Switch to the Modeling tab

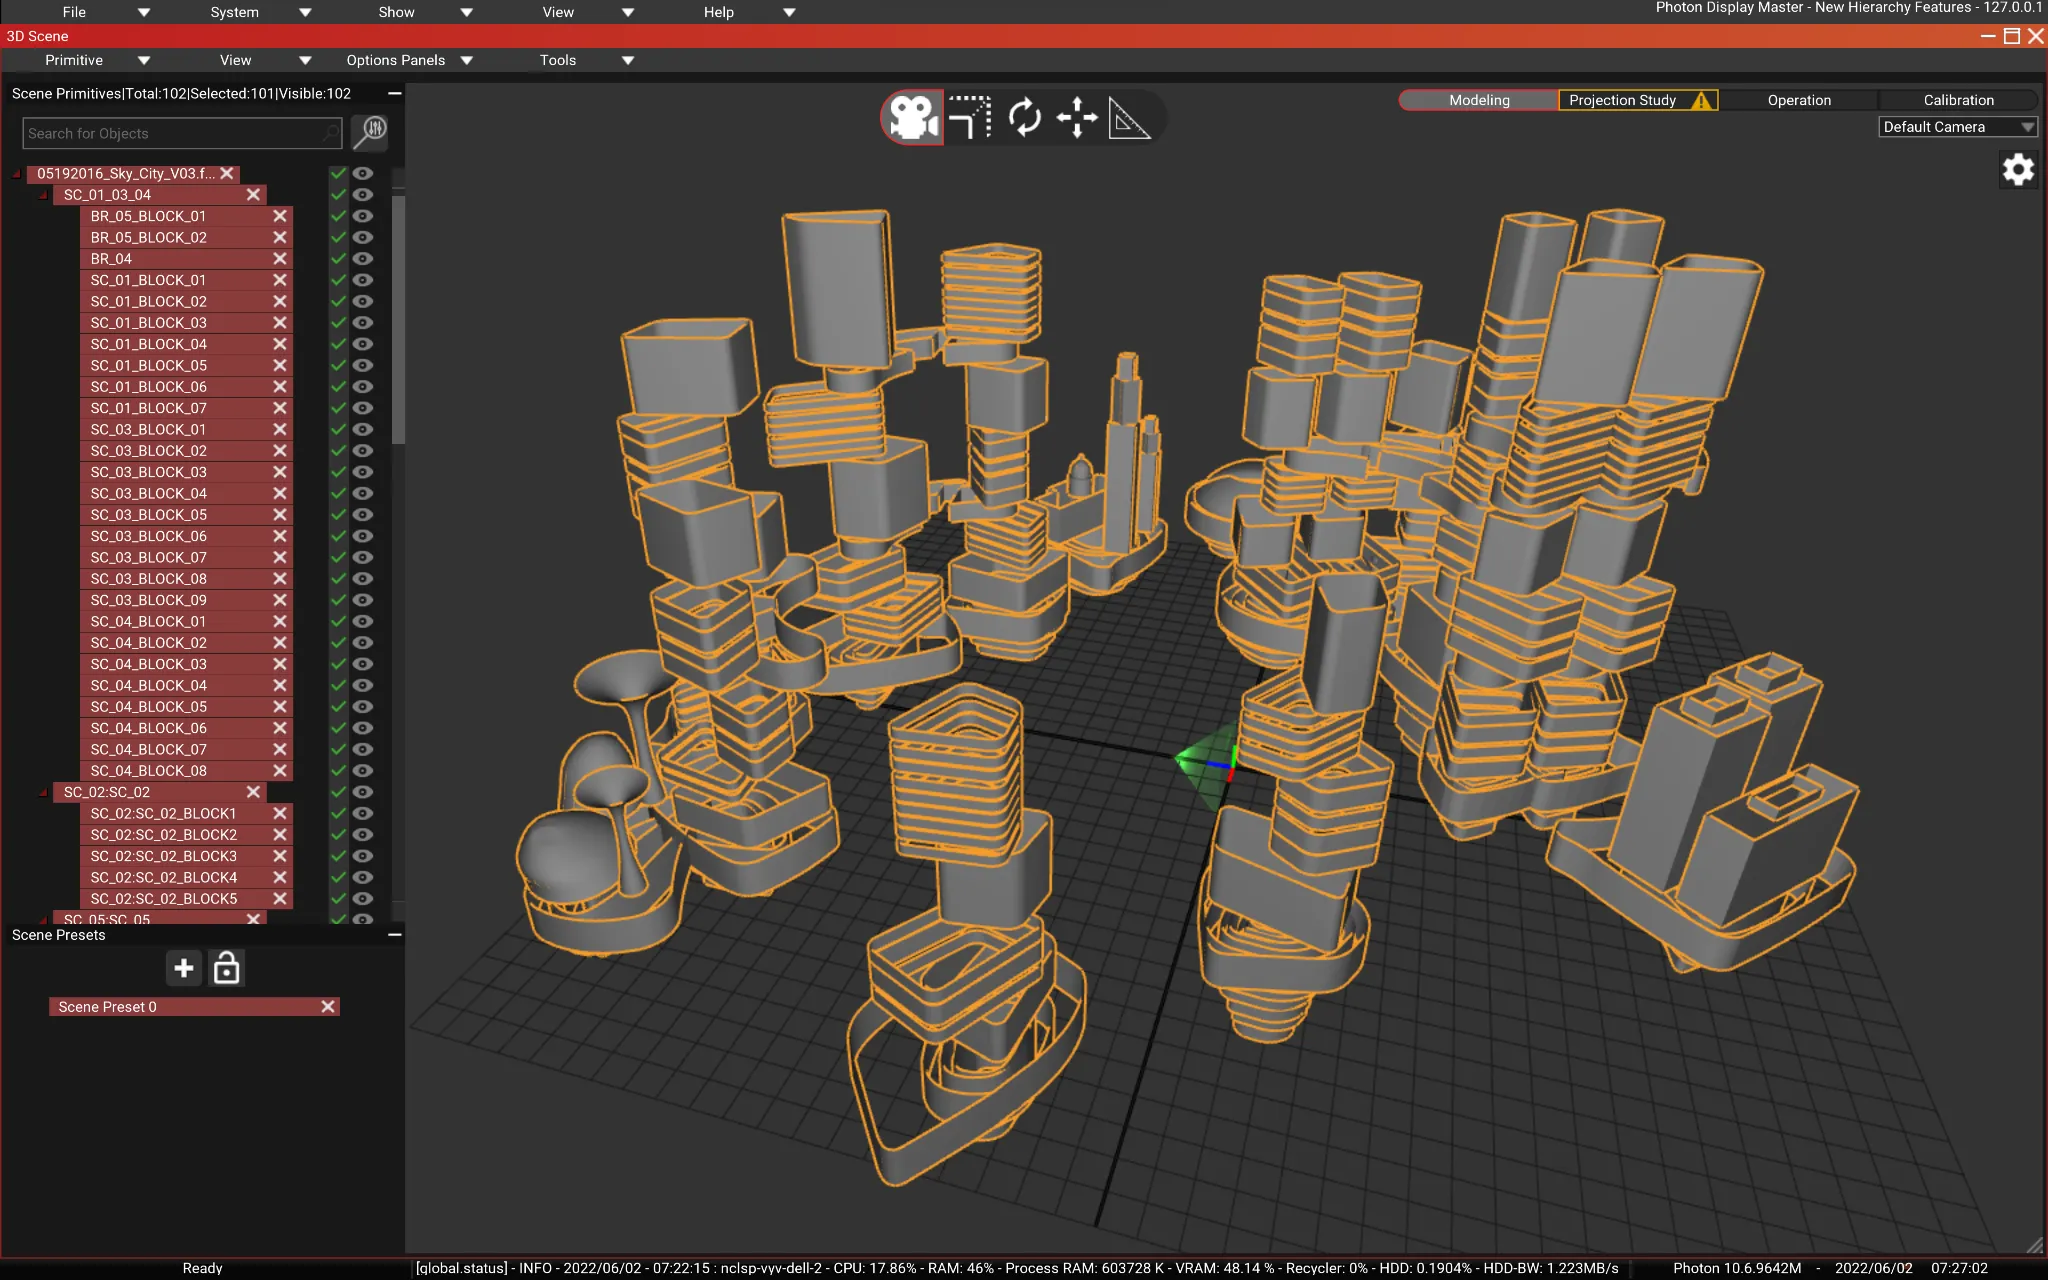(x=1479, y=100)
